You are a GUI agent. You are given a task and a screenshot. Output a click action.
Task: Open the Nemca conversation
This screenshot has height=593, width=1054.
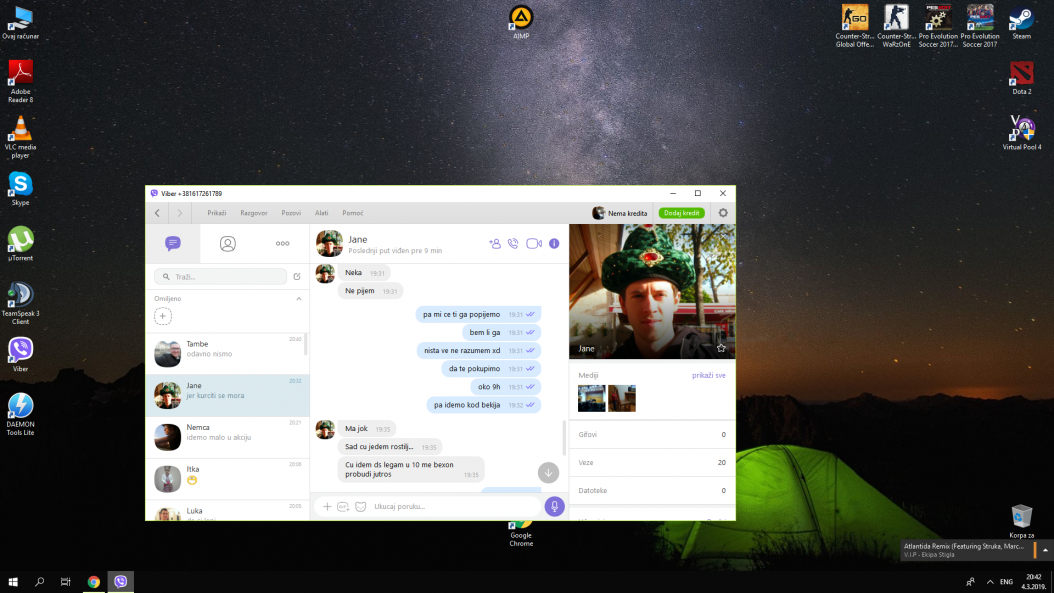(x=227, y=436)
